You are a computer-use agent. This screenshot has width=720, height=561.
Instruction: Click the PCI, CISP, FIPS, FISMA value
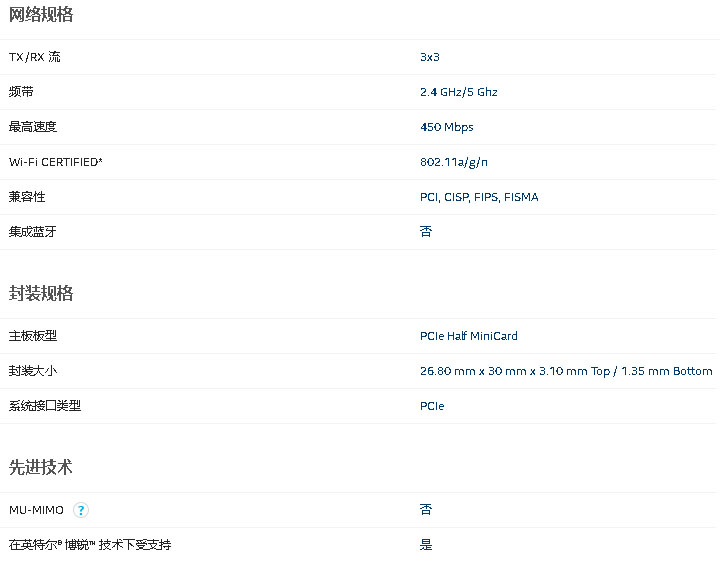click(x=479, y=197)
